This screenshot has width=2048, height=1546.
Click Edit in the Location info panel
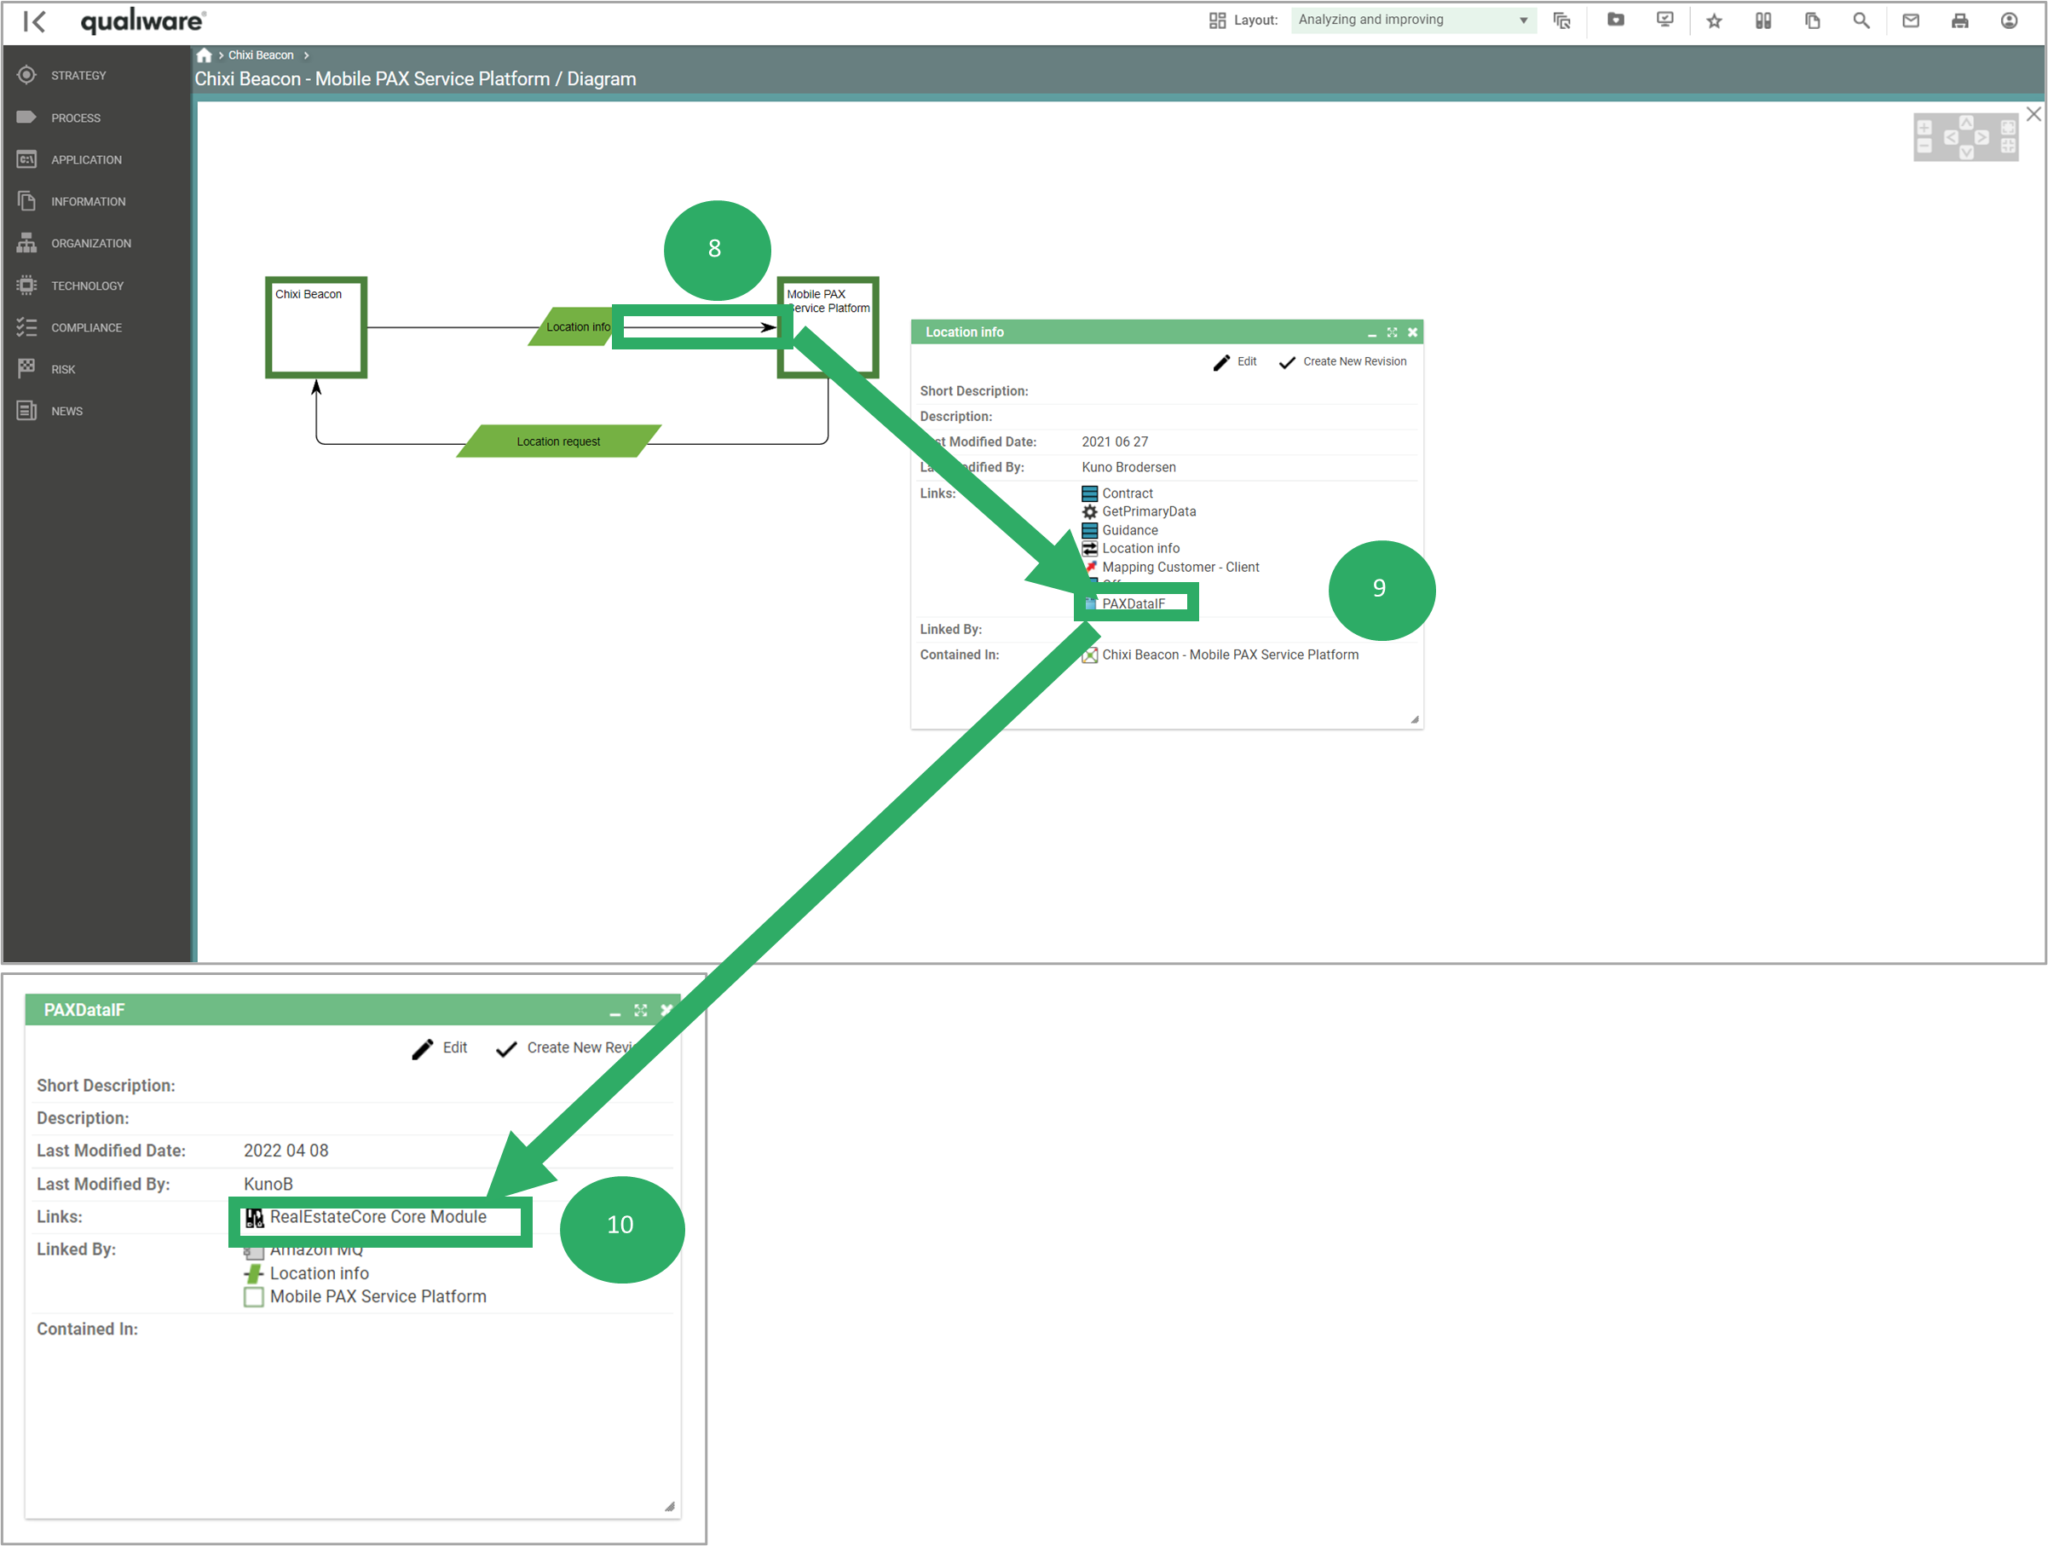tap(1236, 361)
